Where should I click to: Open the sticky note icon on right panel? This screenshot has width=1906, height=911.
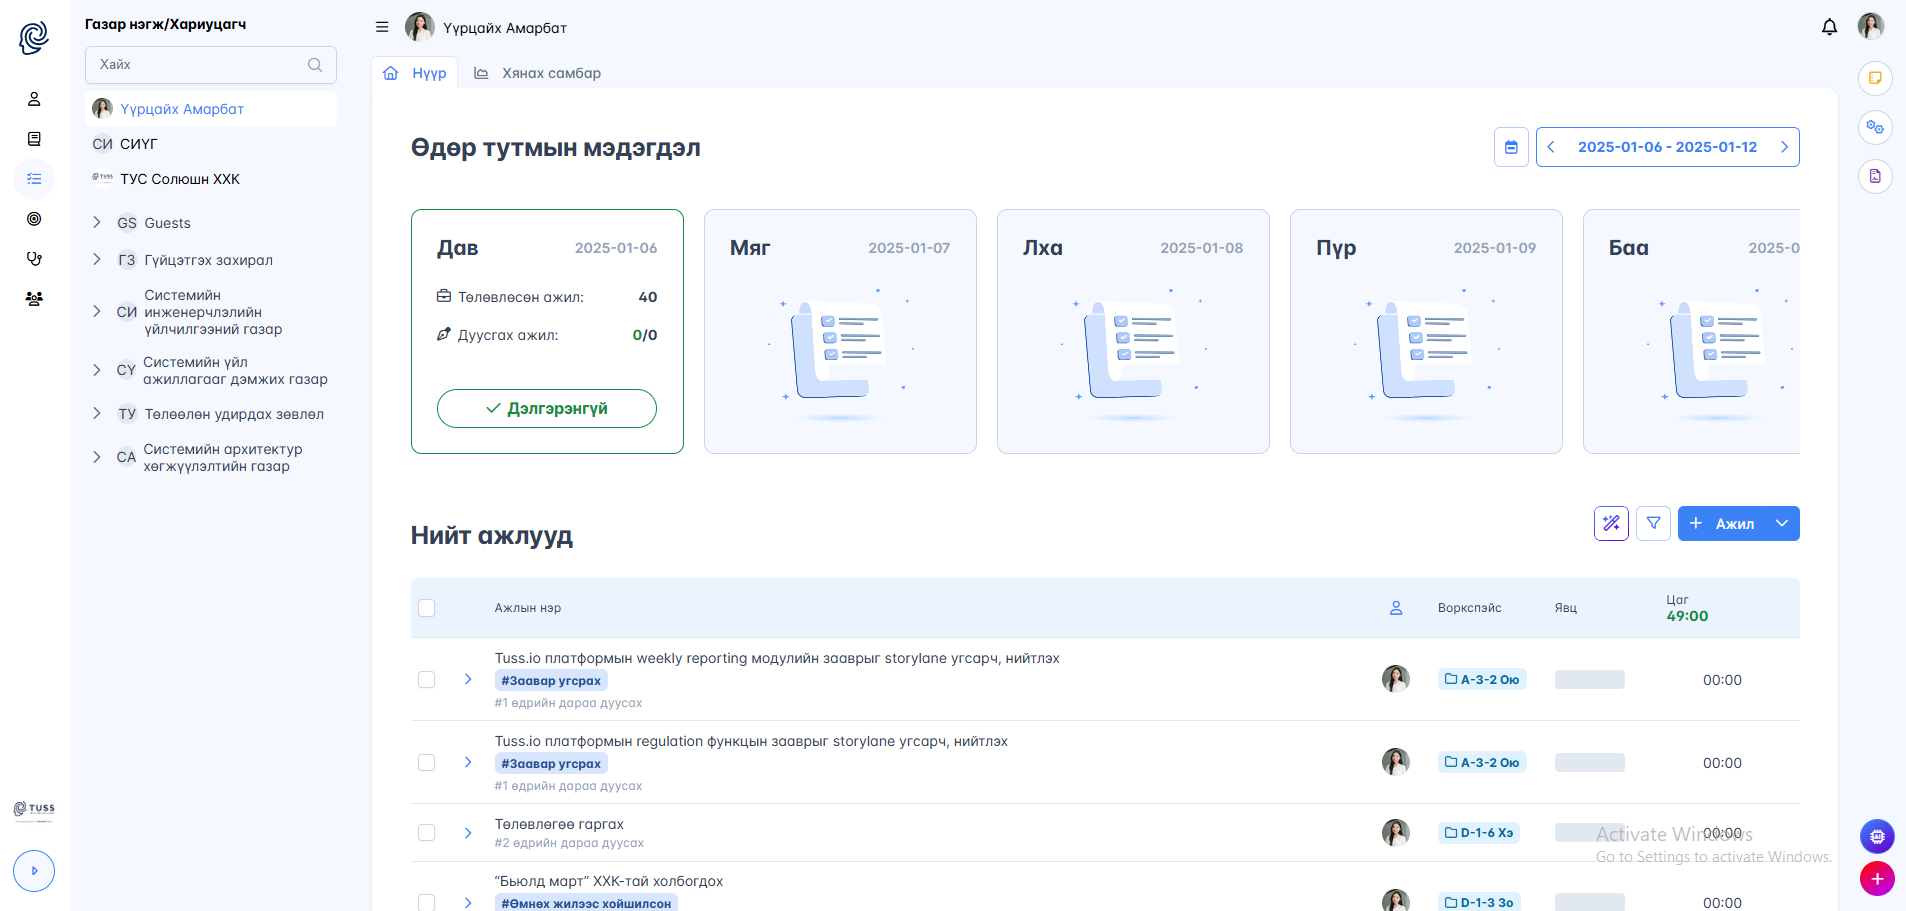tap(1875, 78)
